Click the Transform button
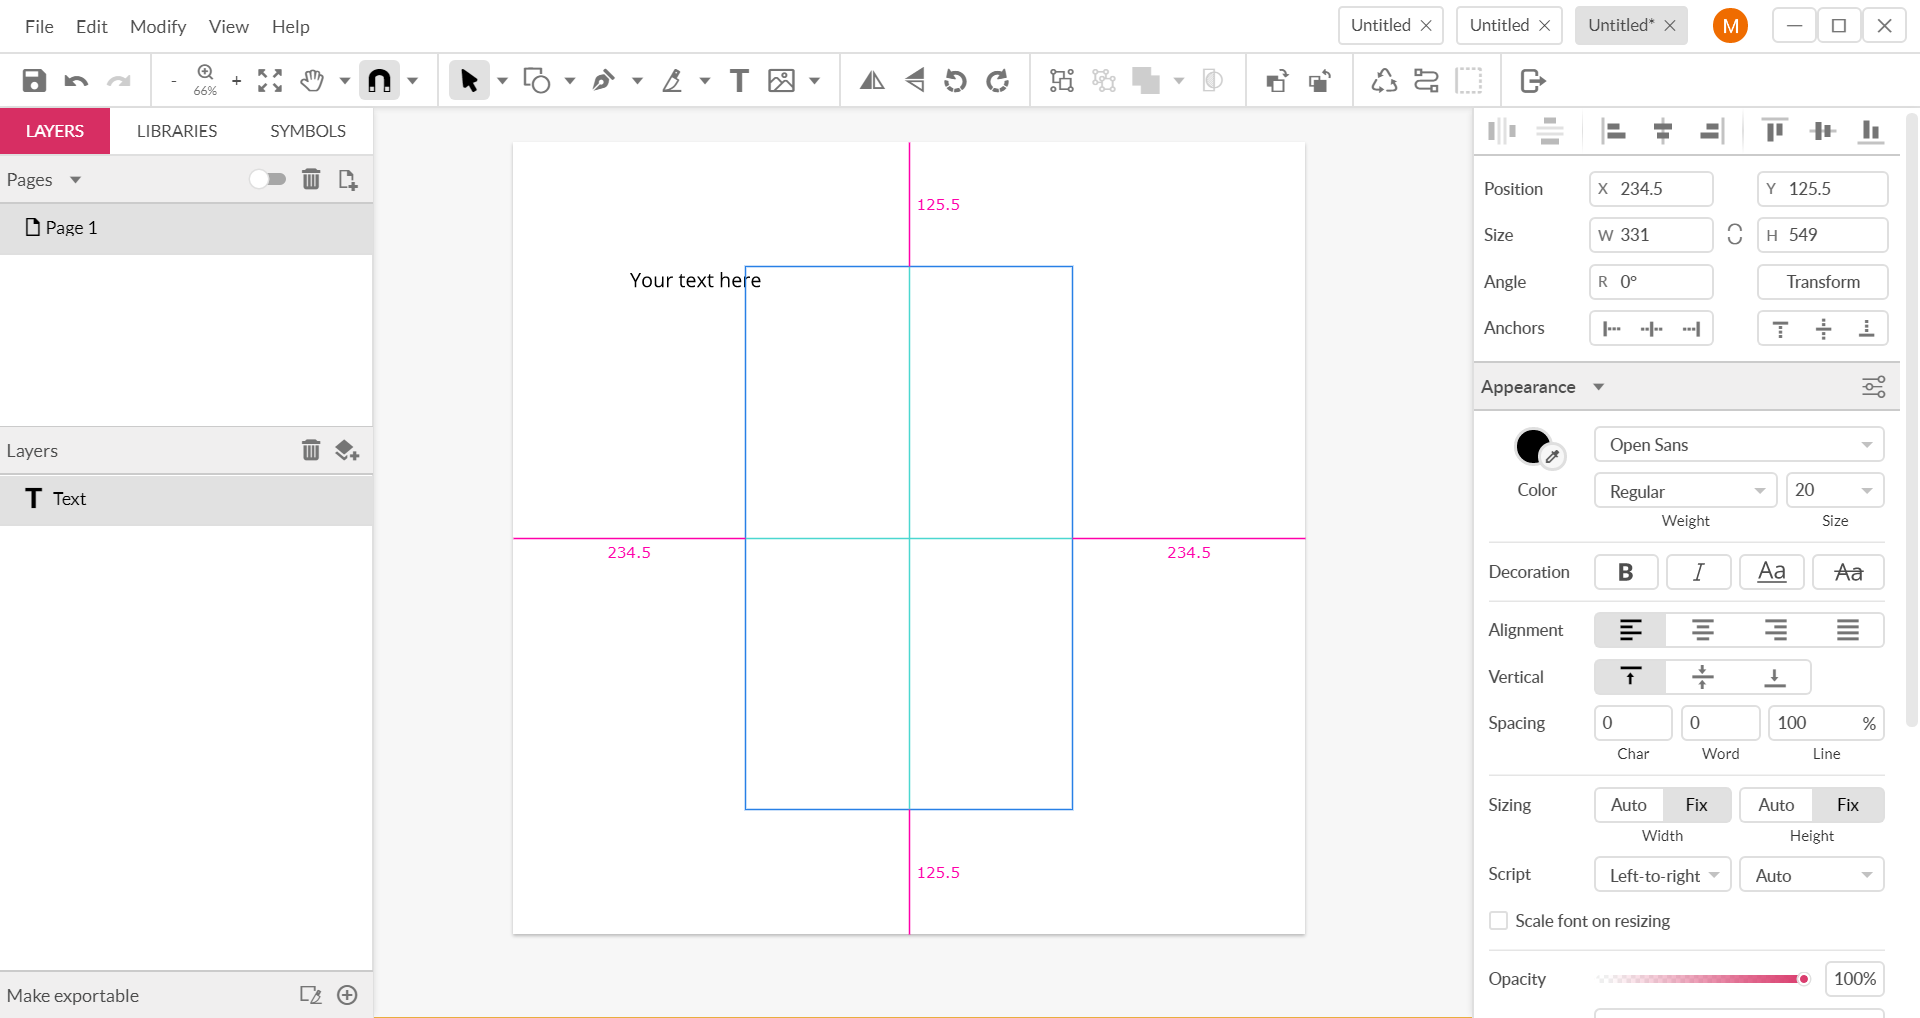This screenshot has height=1018, width=1920. pyautogui.click(x=1822, y=282)
